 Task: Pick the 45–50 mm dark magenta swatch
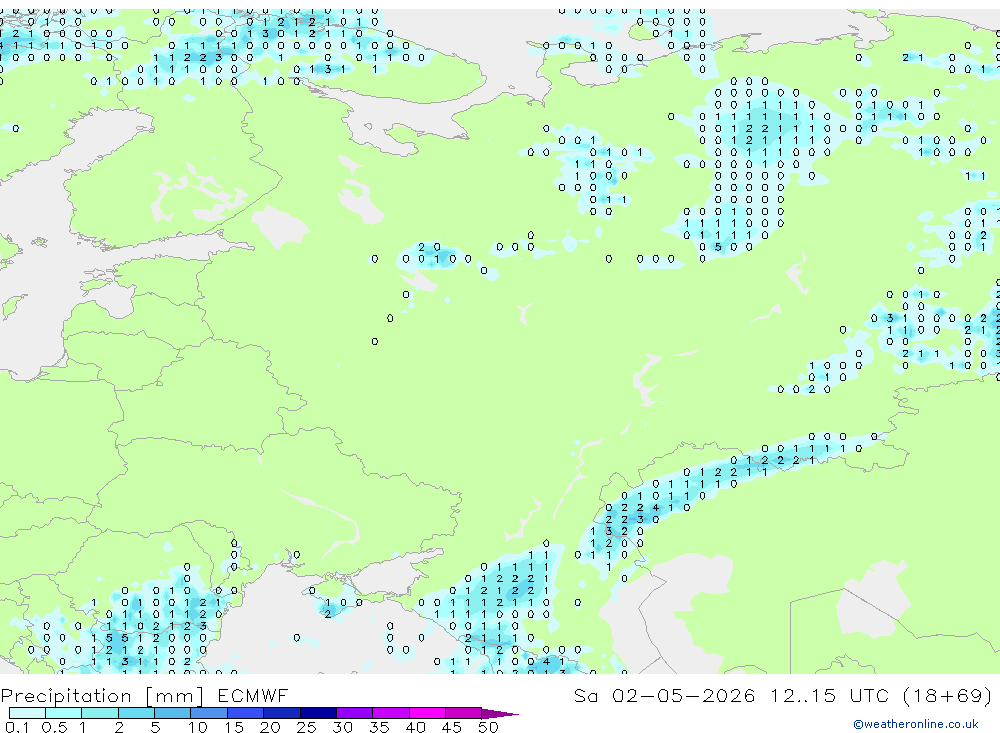464,713
